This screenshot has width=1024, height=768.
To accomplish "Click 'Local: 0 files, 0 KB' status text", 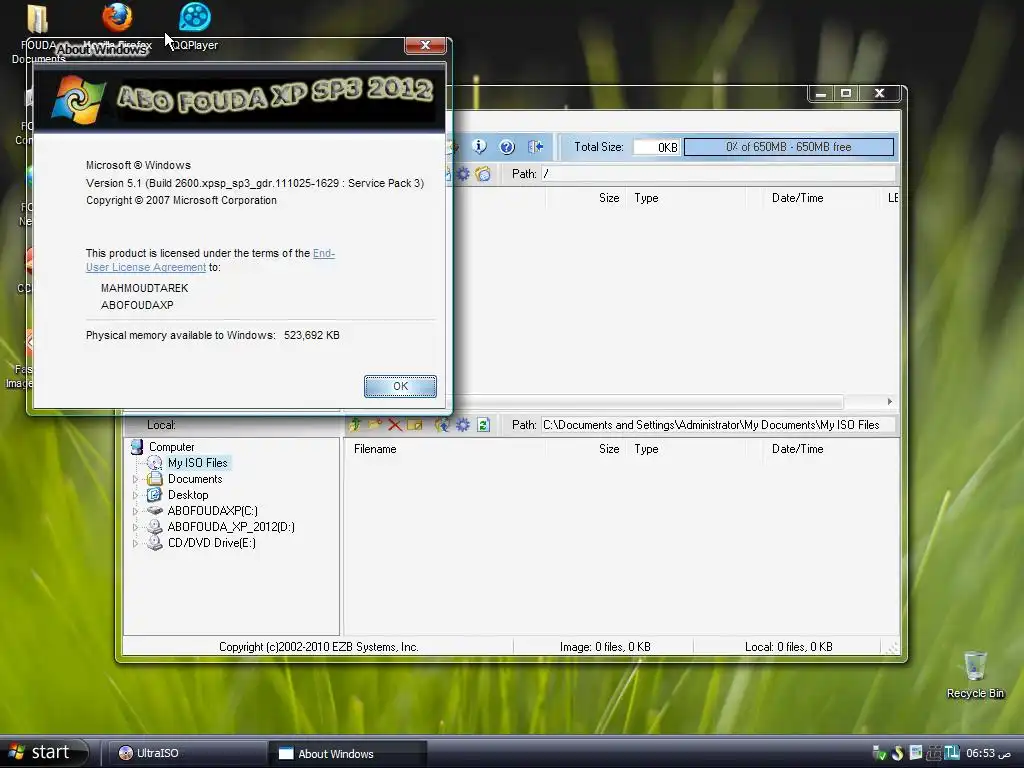I will click(788, 647).
